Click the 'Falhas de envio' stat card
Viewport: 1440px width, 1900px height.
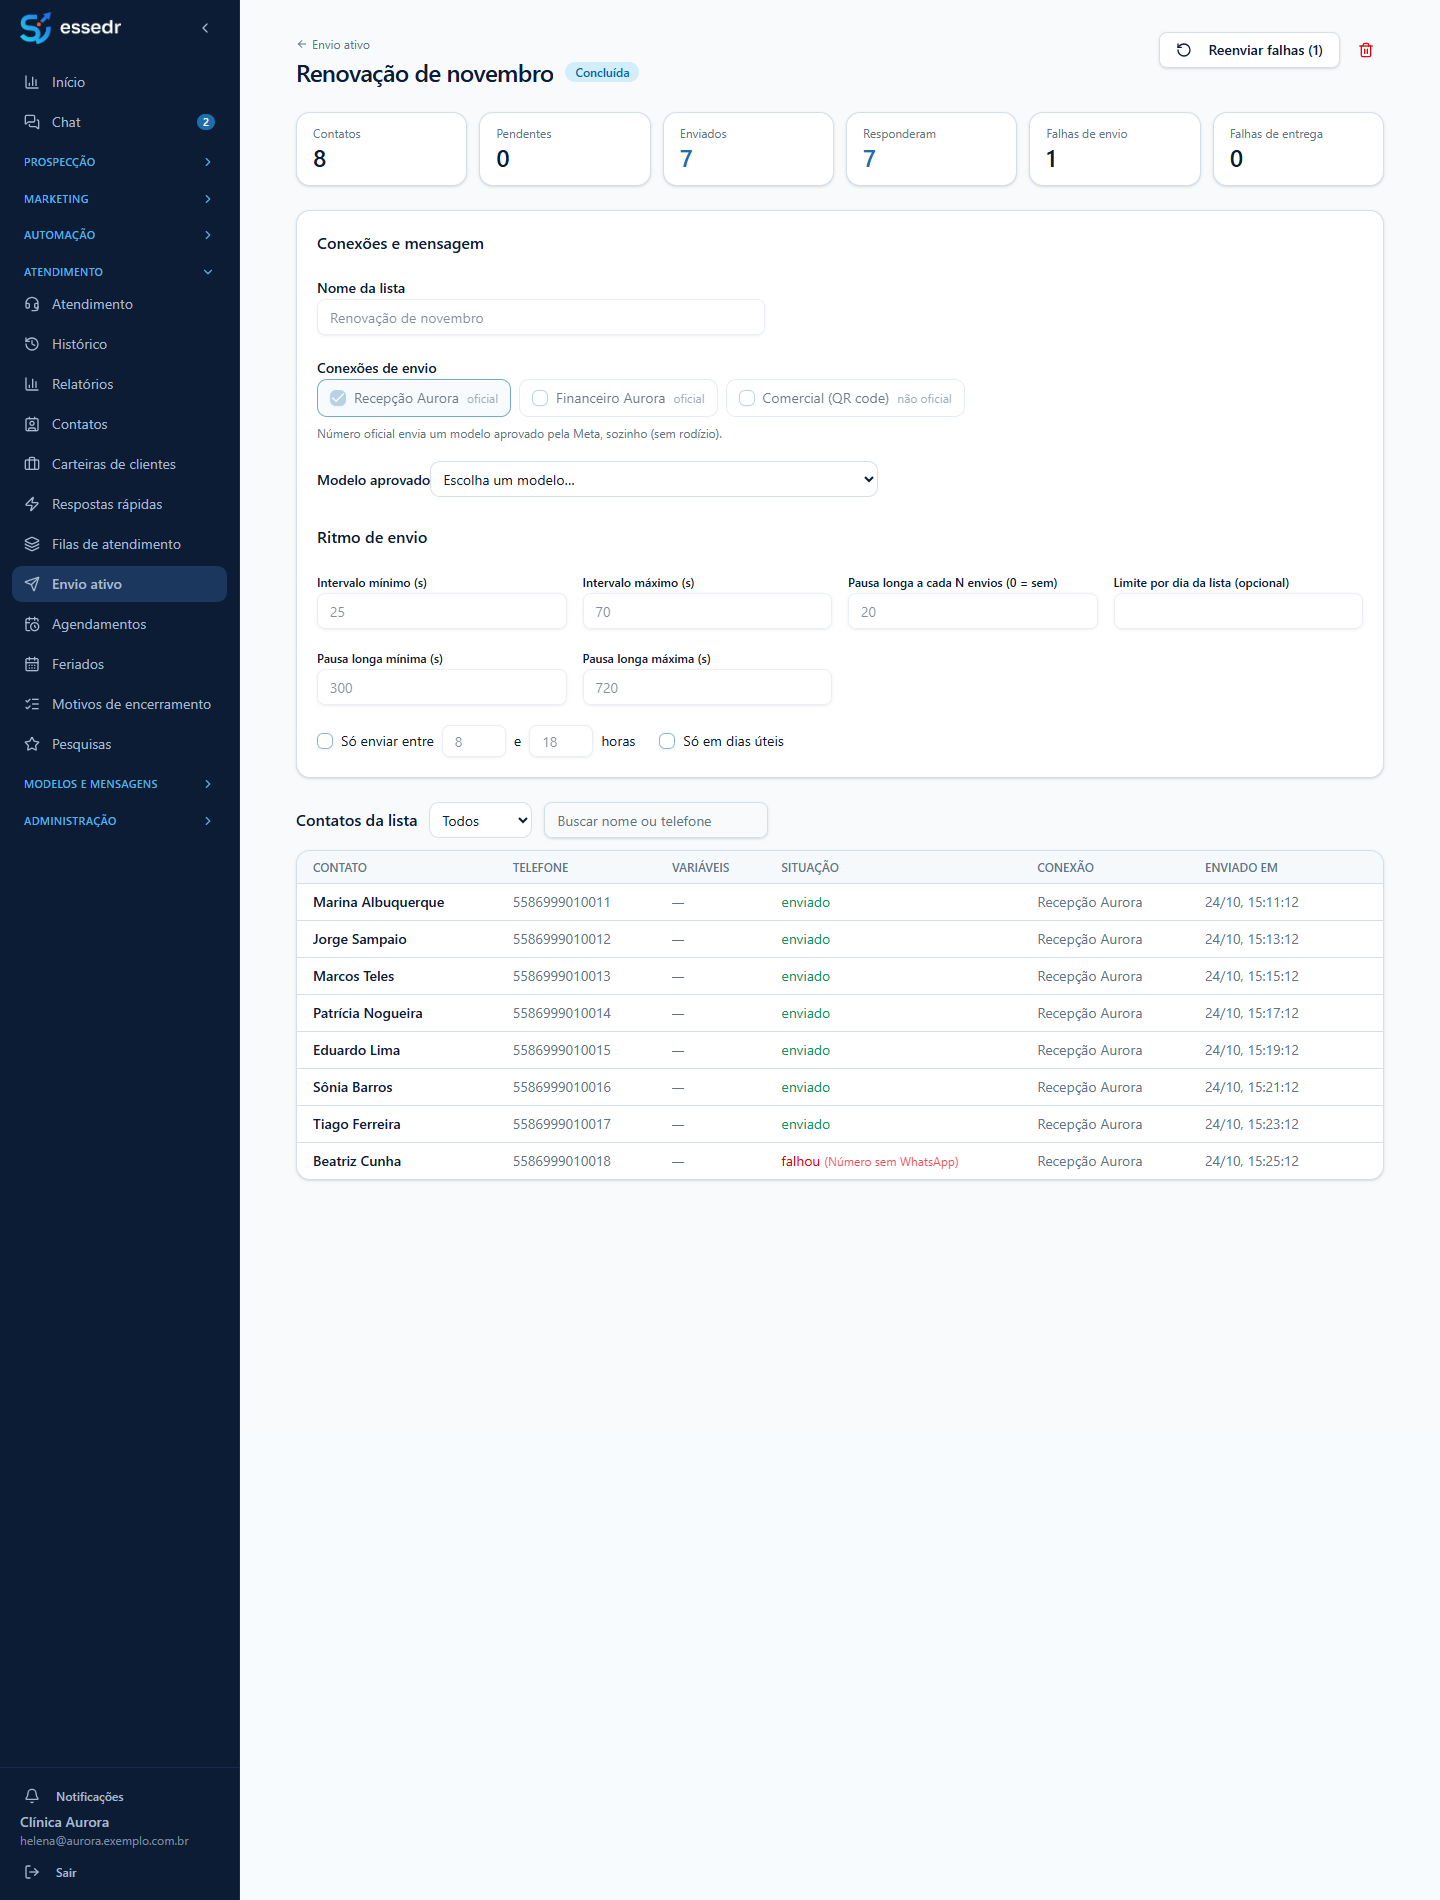coord(1115,149)
